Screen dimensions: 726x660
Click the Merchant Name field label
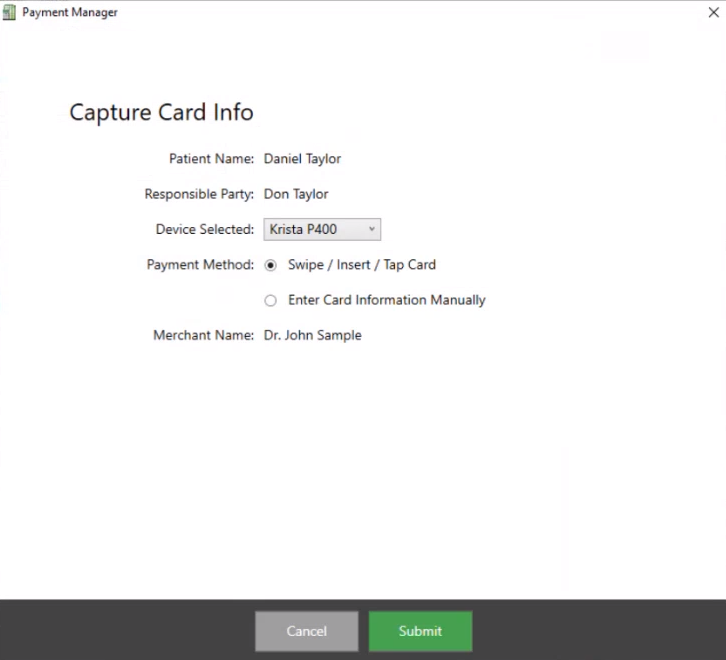[x=203, y=335]
